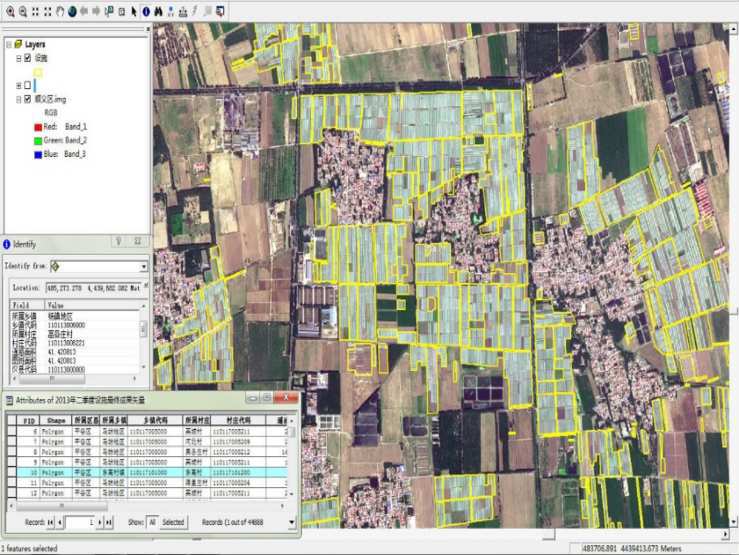This screenshot has width=739, height=555.
Task: Click '1 features selected' status text
Action: pos(29,549)
